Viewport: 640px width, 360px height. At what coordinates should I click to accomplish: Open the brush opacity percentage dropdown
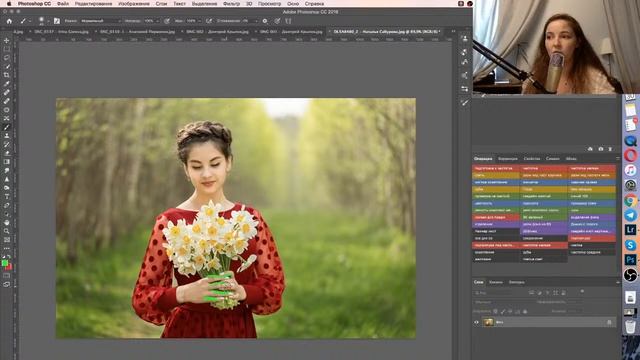pyautogui.click(x=150, y=21)
